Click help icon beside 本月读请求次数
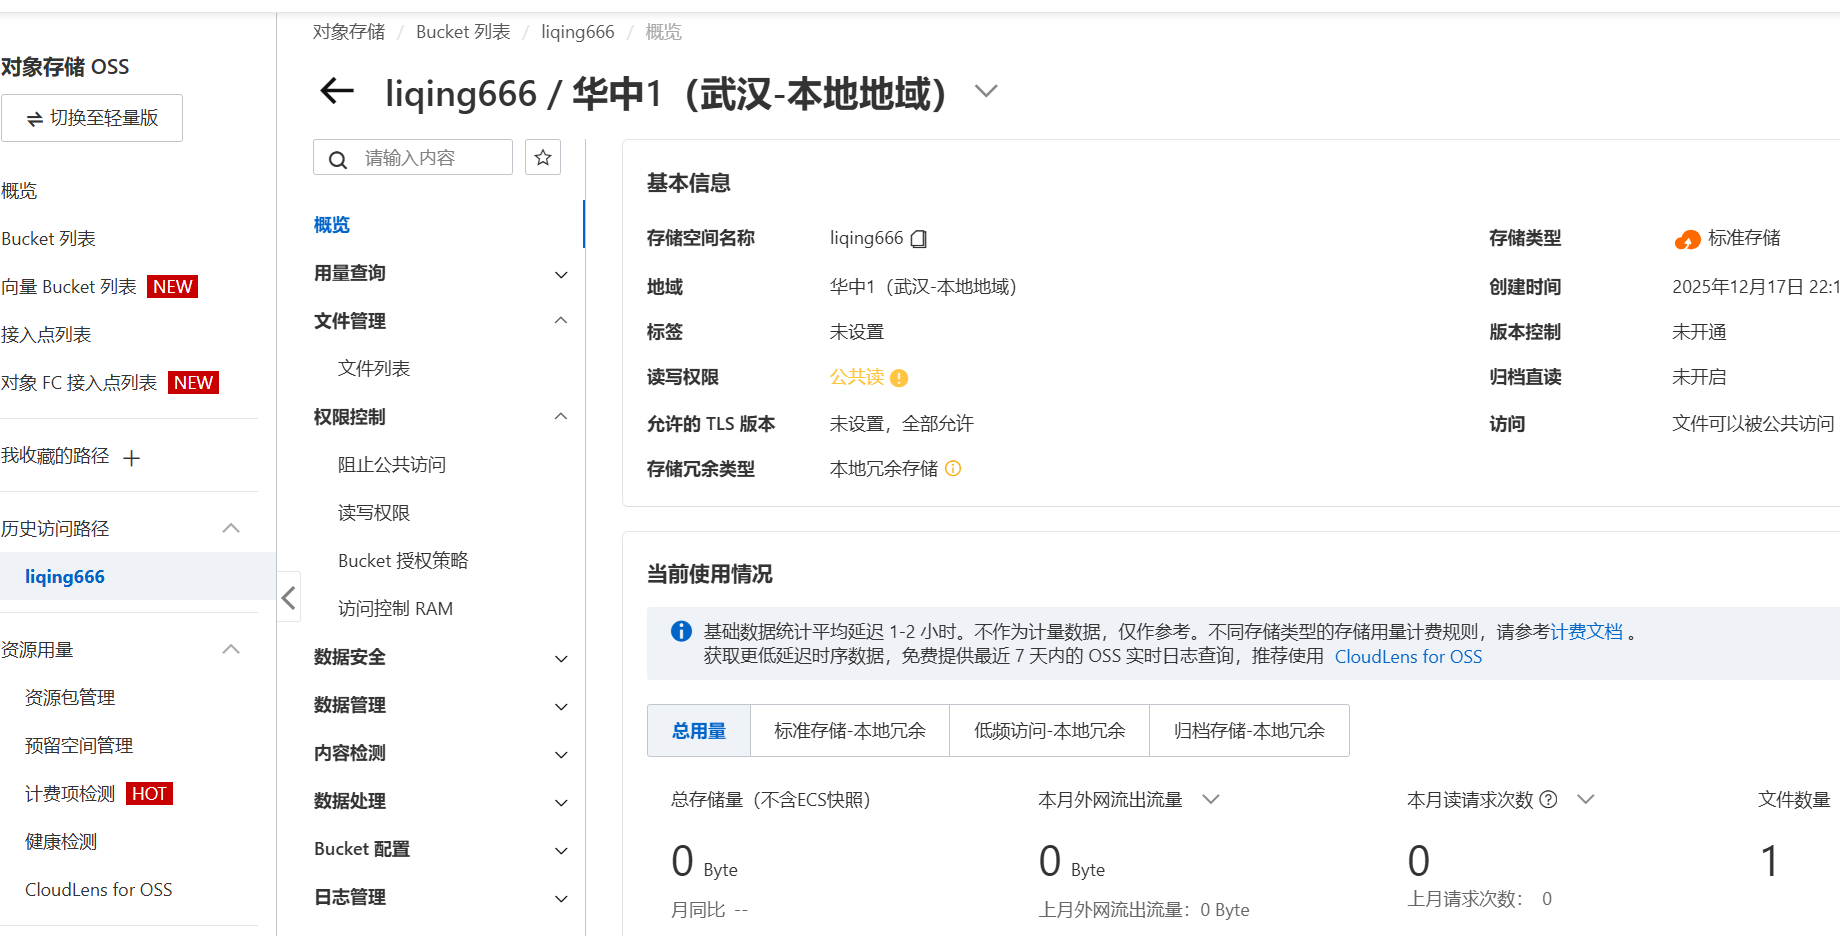The height and width of the screenshot is (936, 1840). [1548, 799]
